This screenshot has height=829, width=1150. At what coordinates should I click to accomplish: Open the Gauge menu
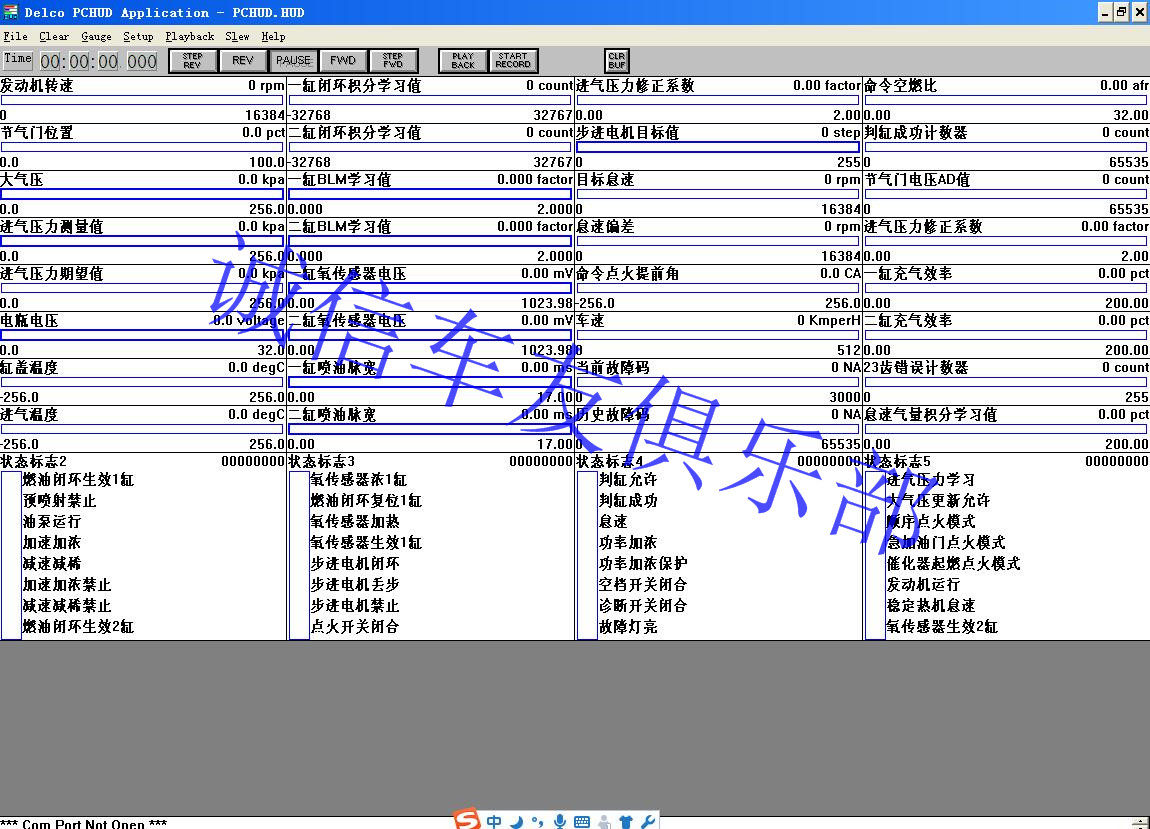tap(96, 36)
